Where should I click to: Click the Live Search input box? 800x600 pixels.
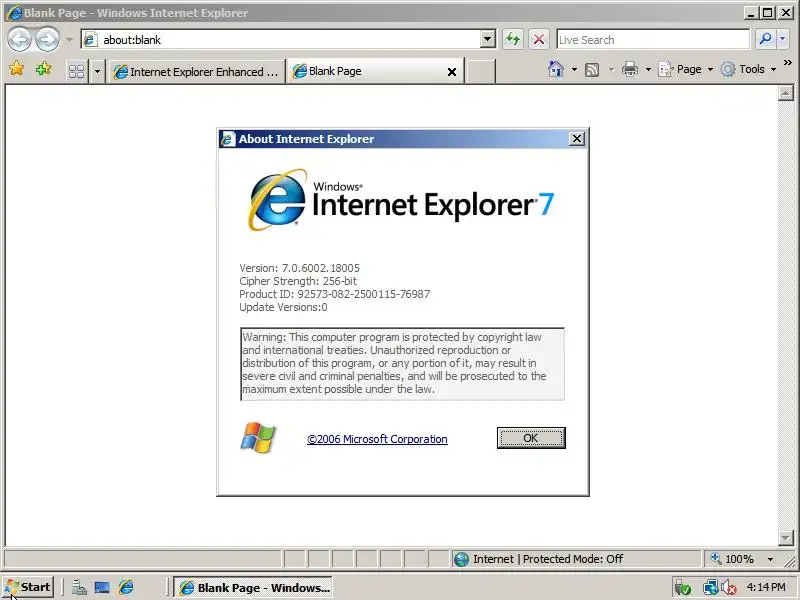[x=653, y=39]
